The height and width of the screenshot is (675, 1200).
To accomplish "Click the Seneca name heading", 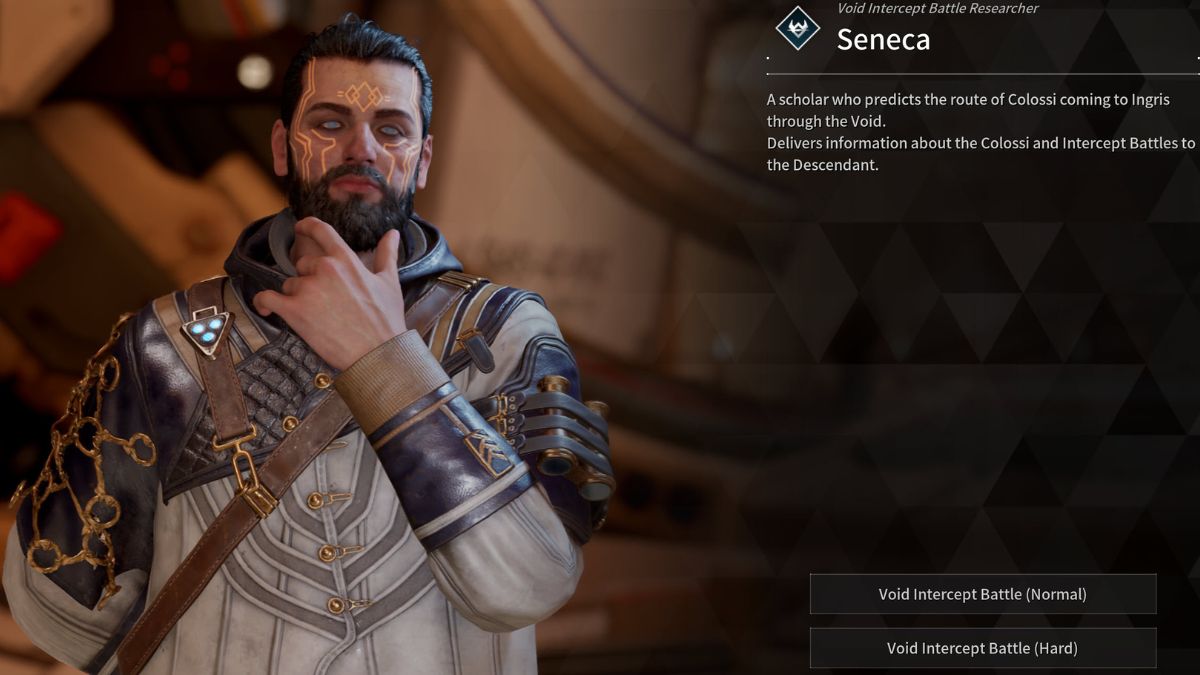I will pyautogui.click(x=883, y=39).
